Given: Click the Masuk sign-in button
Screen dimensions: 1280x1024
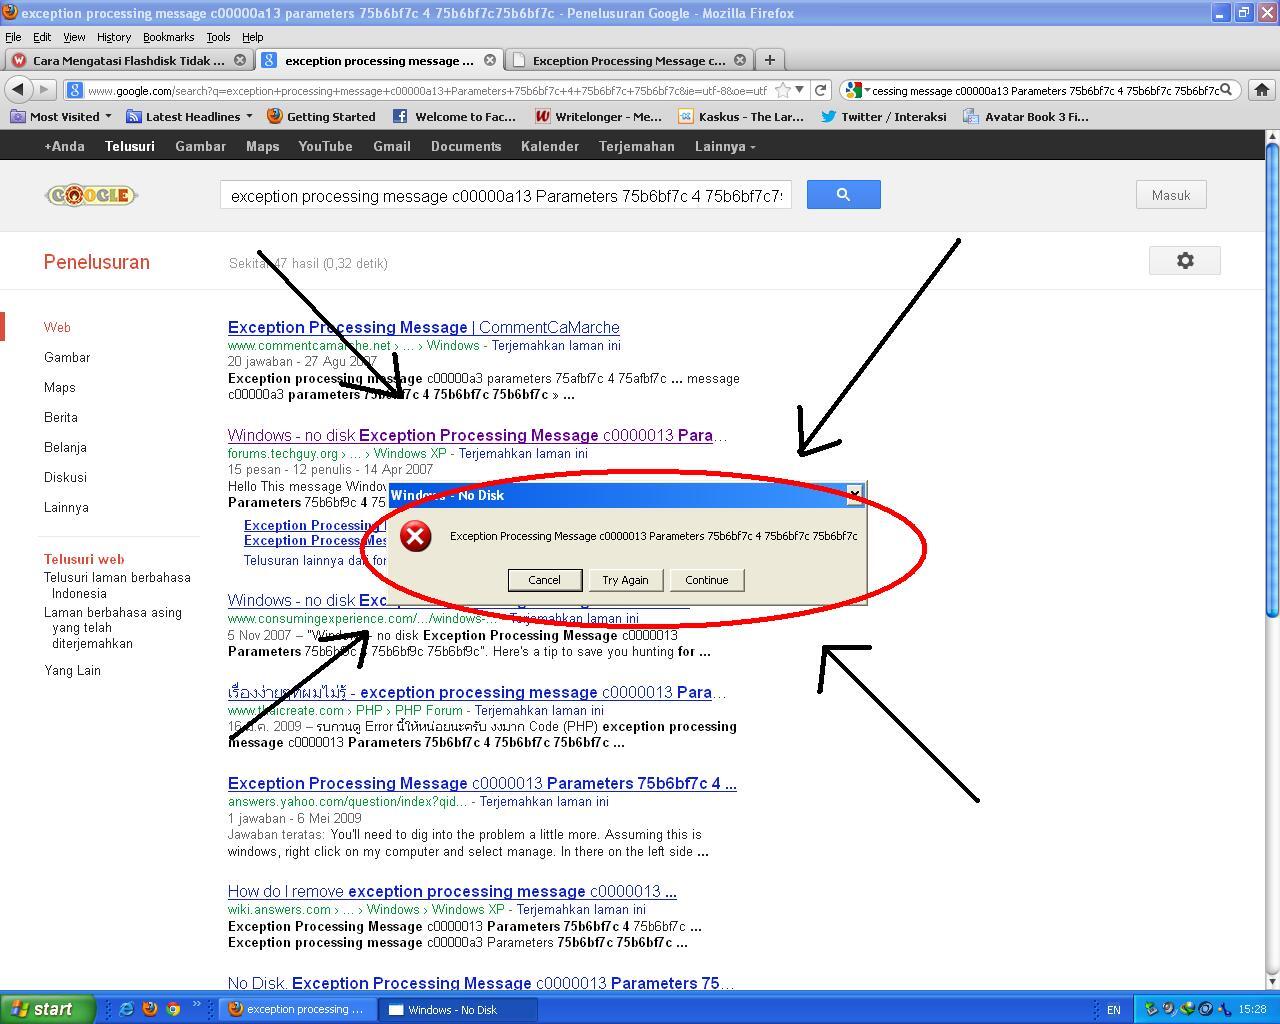Looking at the screenshot, I should pos(1171,195).
